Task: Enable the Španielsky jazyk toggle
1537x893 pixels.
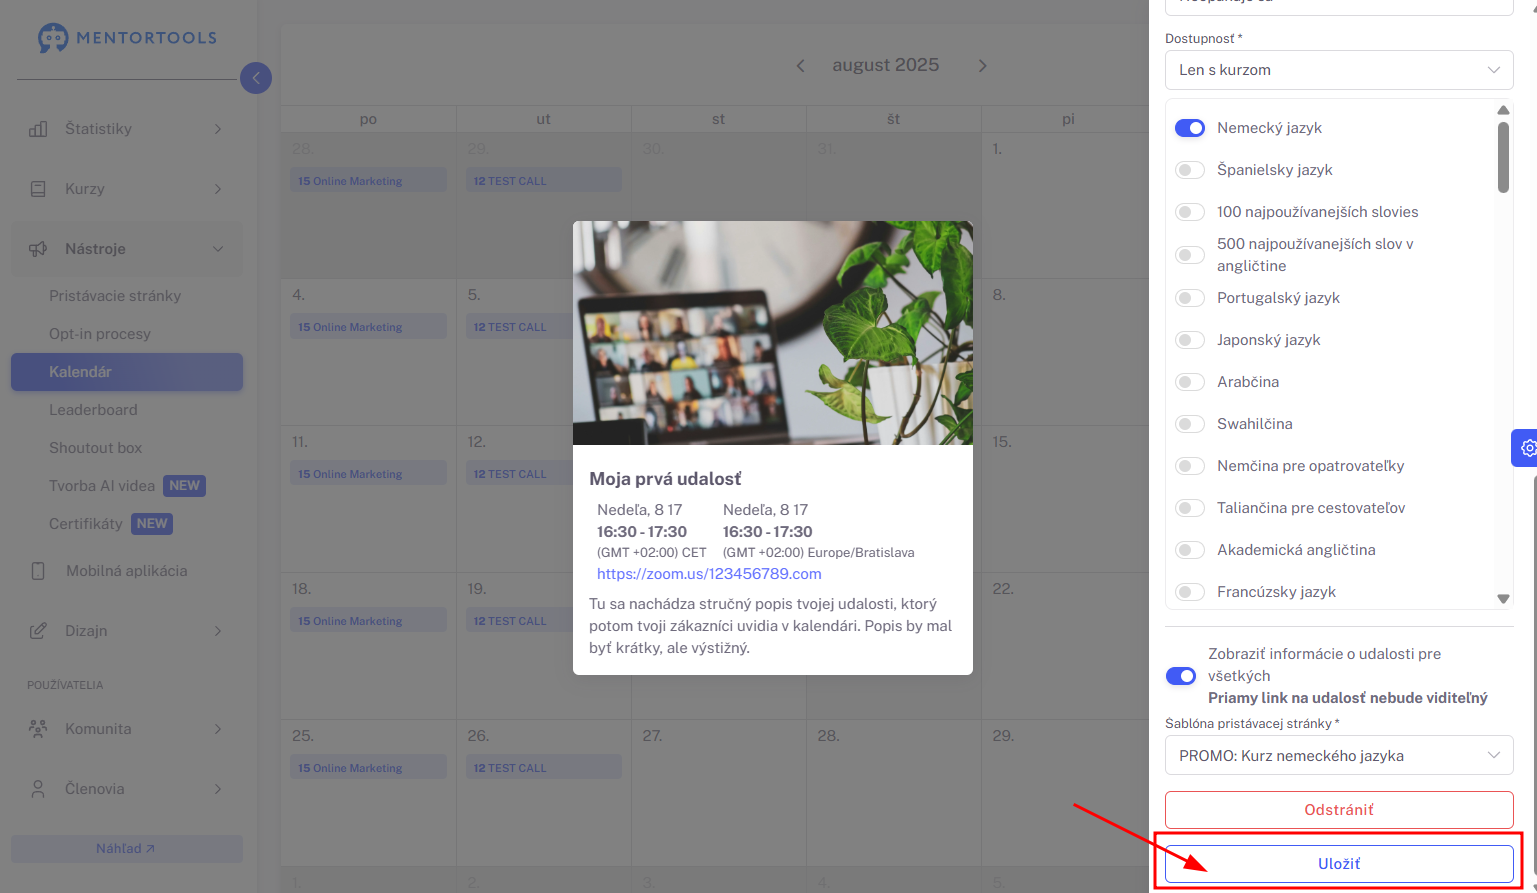Action: click(1190, 170)
